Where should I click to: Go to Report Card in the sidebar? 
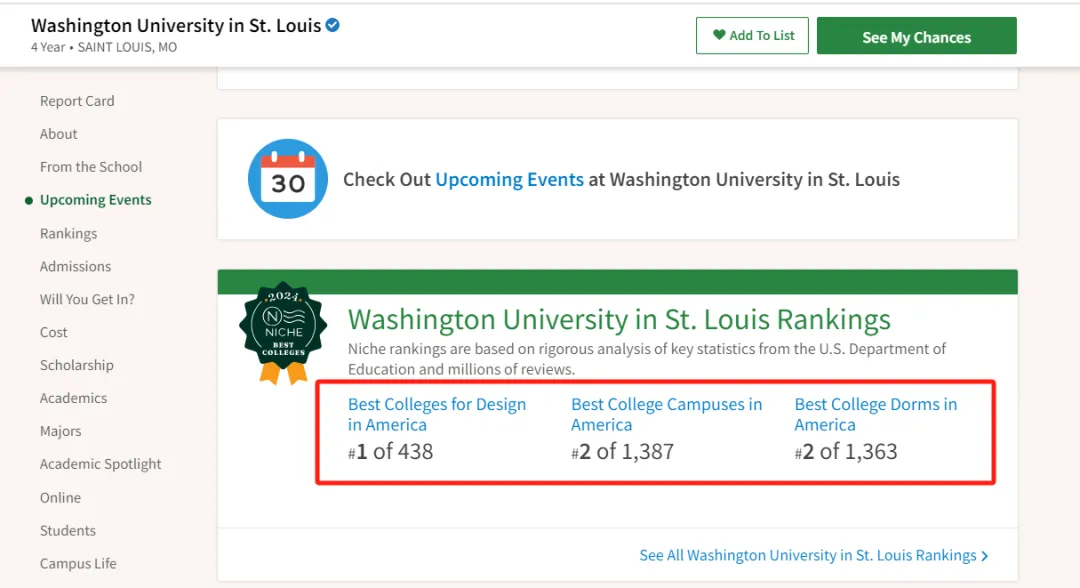[x=77, y=101]
